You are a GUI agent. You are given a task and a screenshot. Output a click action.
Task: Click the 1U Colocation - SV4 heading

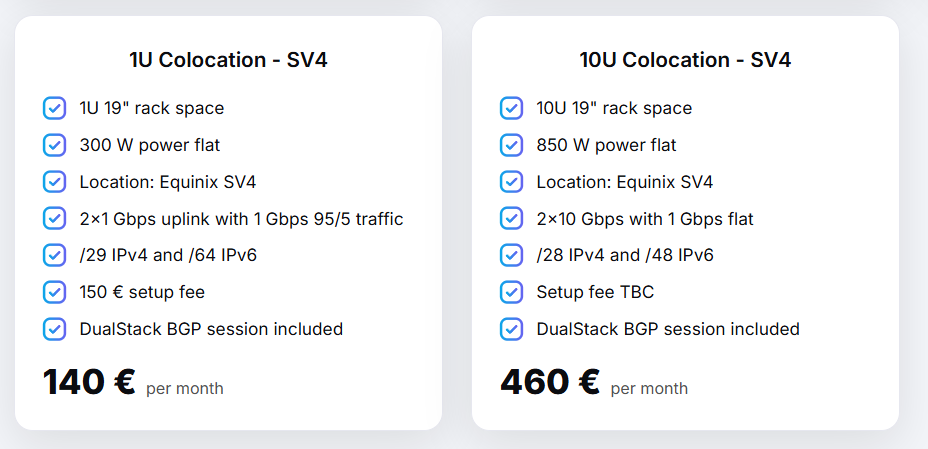pyautogui.click(x=228, y=60)
